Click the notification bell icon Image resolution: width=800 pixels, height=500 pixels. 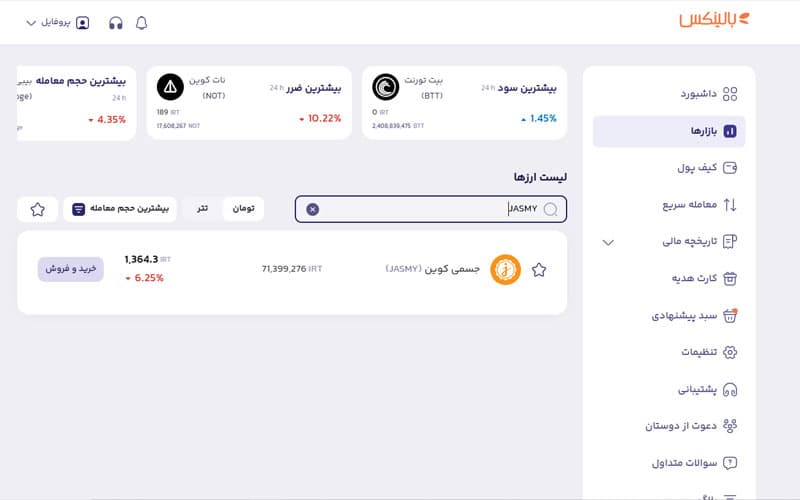pyautogui.click(x=141, y=22)
